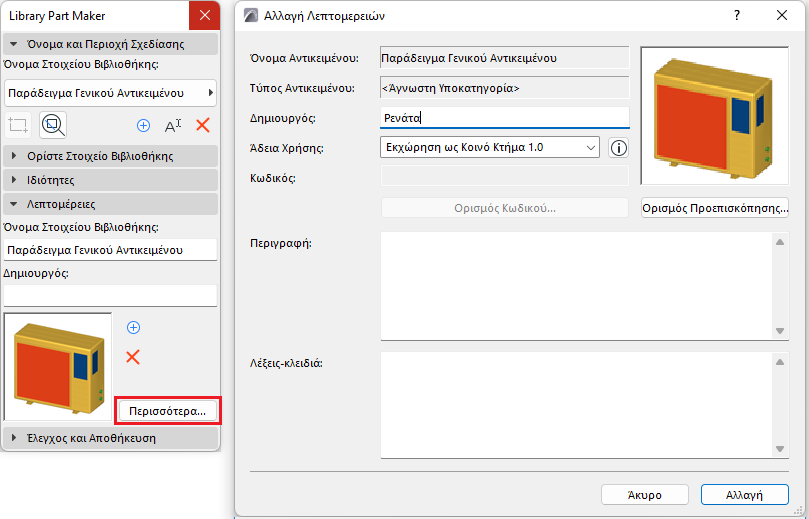
Task: Expand the Ιδιότητες section
Action: point(110,180)
